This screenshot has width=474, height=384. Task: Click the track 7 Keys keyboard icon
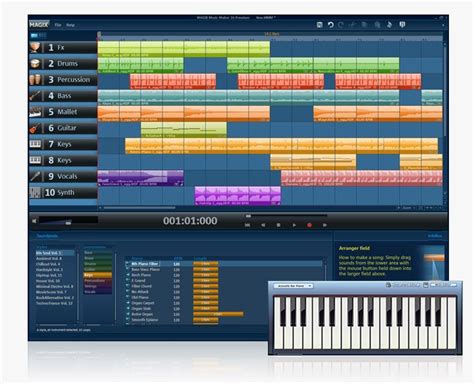coord(35,144)
